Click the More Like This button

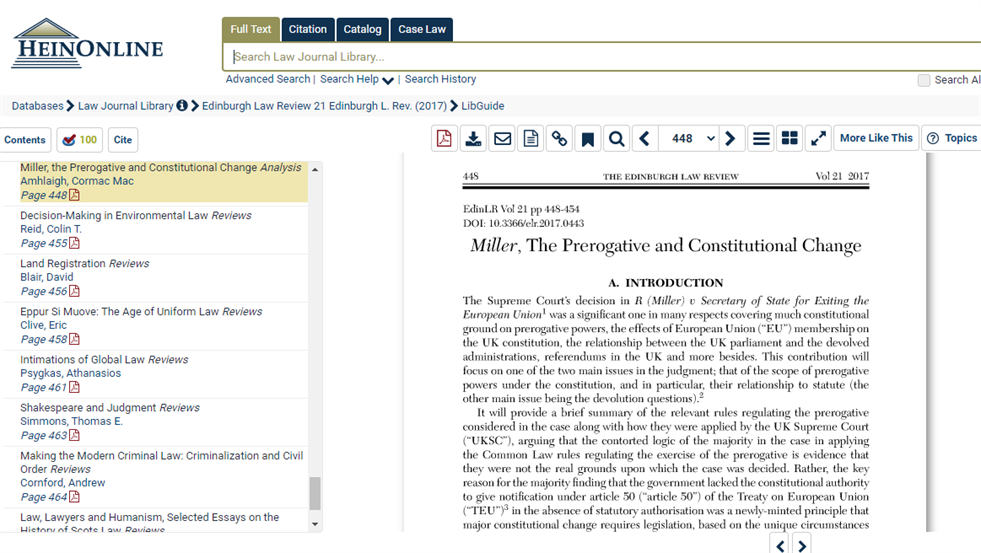click(x=876, y=138)
